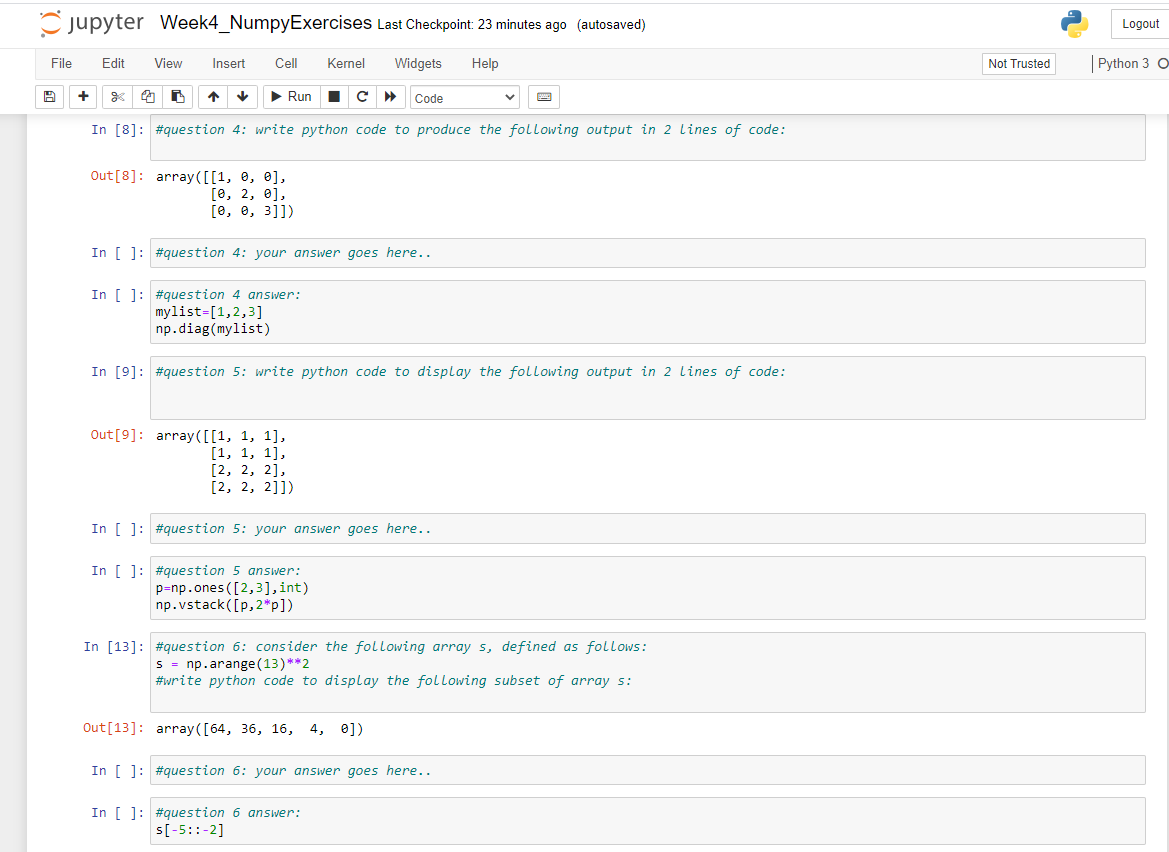1169x852 pixels.
Task: Open the Insert menu
Action: tap(228, 63)
